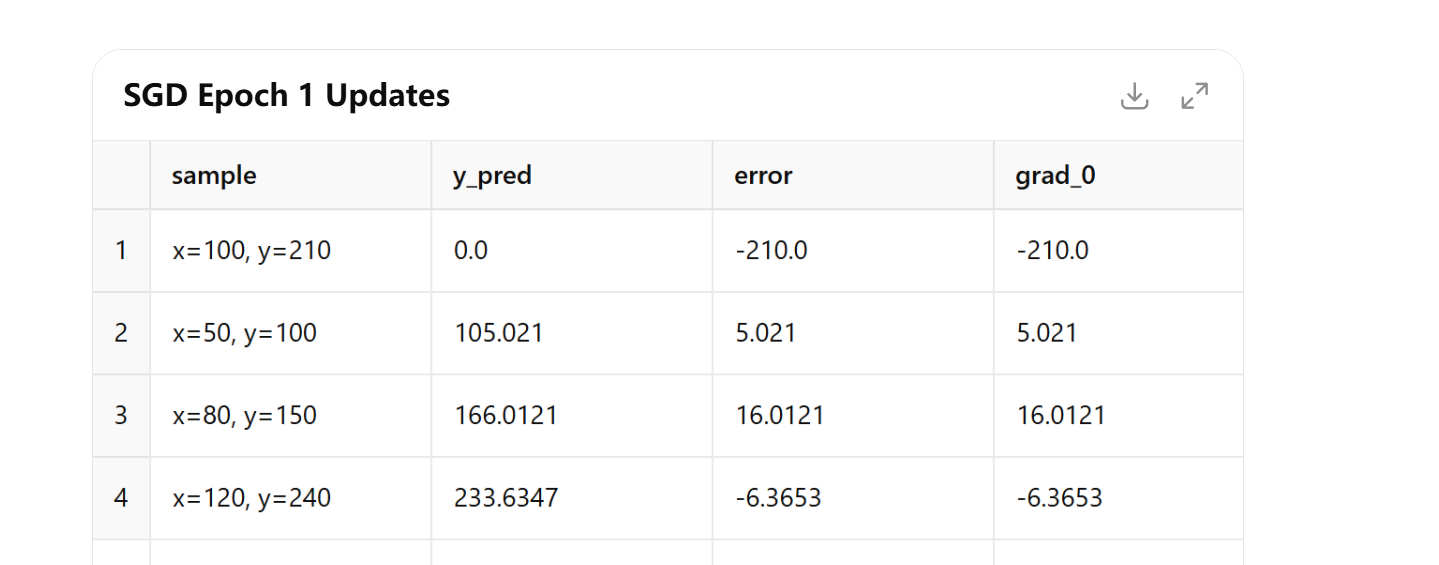Select the y_pred value 166.0121
Viewport: 1439px width, 565px height.
(505, 415)
